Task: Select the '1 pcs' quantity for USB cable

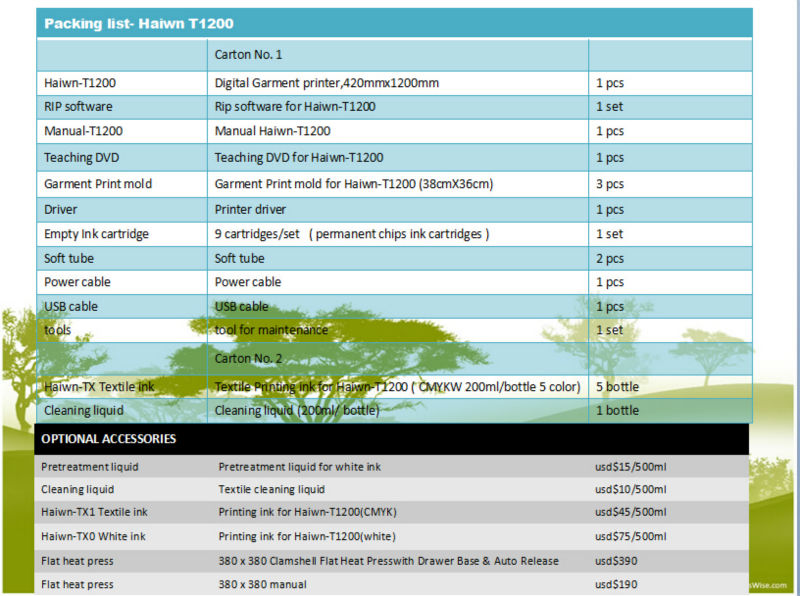Action: (x=610, y=306)
